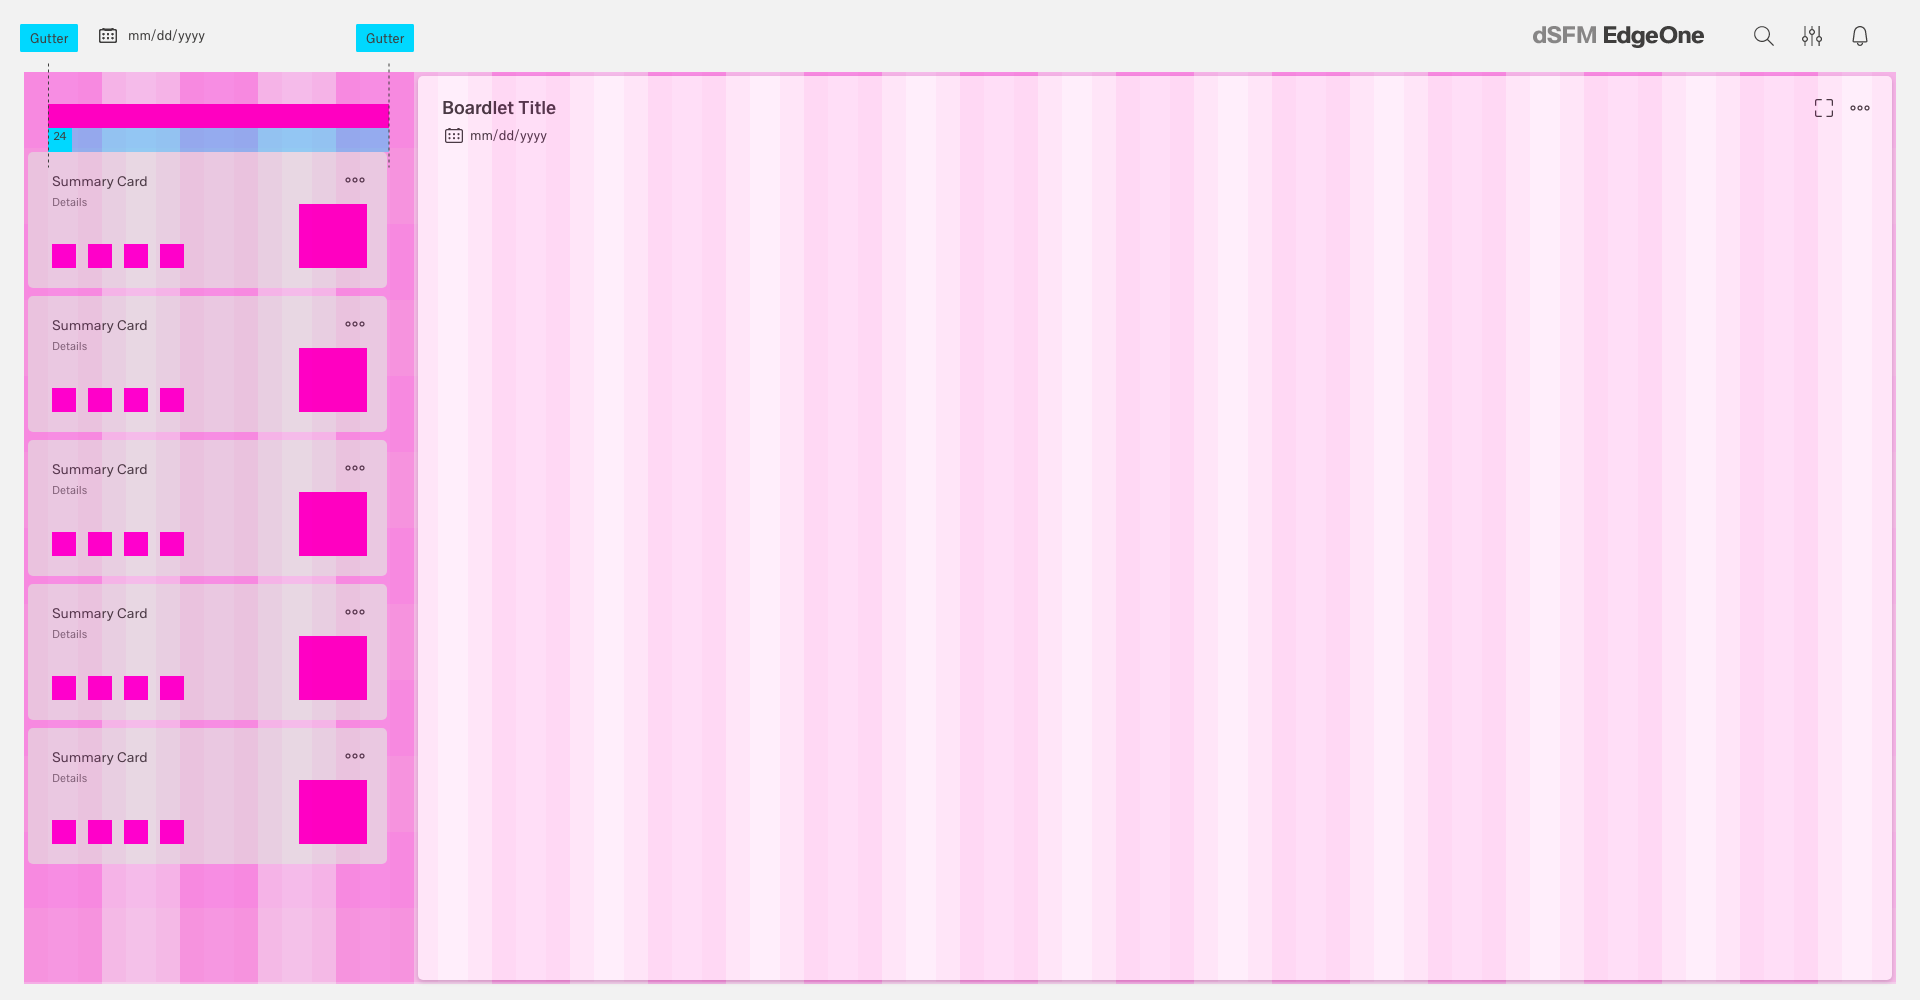Click the calendar icon under Boardlet Title
Image resolution: width=1920 pixels, height=1000 pixels.
tap(454, 136)
